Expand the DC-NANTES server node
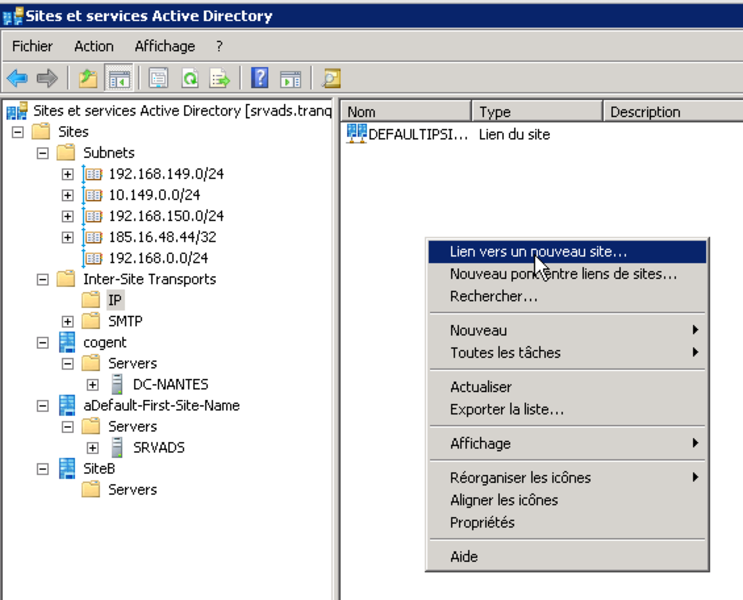This screenshot has width=743, height=600. point(93,384)
